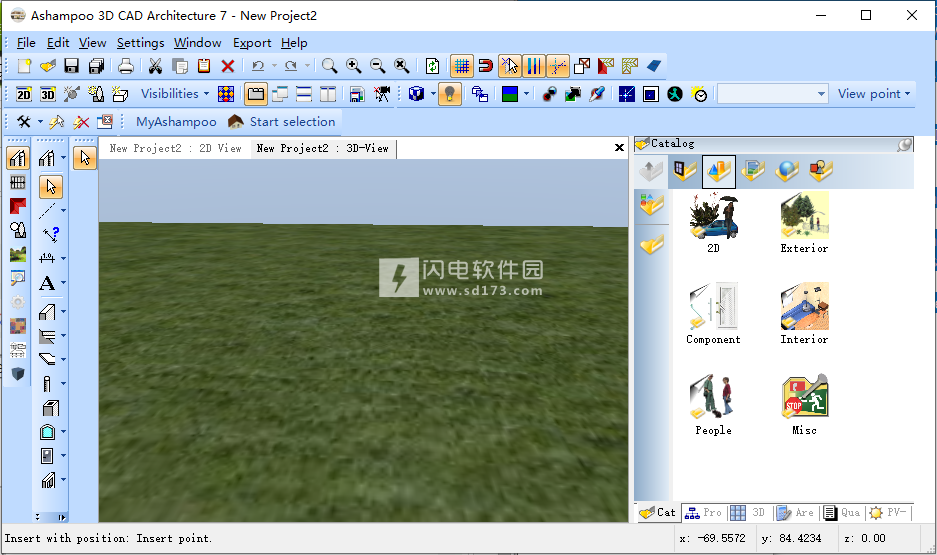Open the Qua panel tab
Screen dimensions: 937x555
pos(842,513)
